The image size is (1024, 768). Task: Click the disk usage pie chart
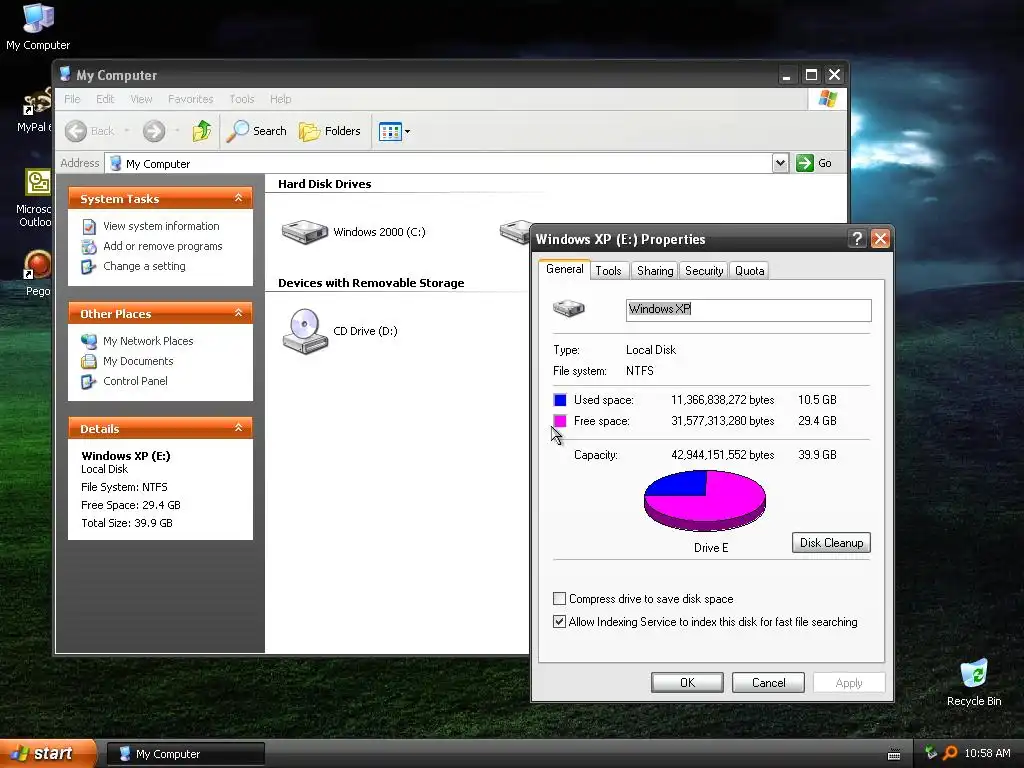point(705,500)
